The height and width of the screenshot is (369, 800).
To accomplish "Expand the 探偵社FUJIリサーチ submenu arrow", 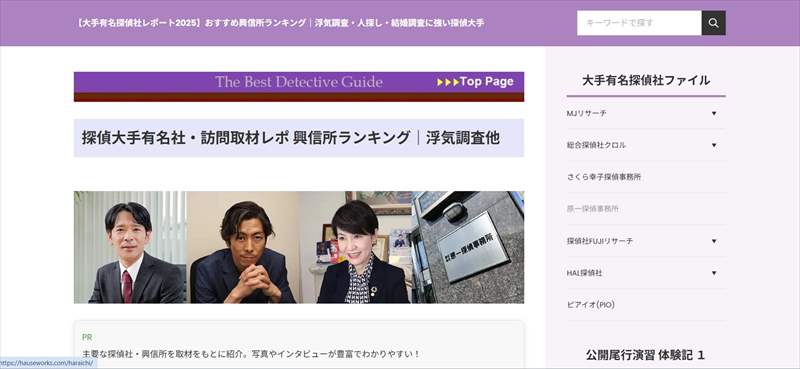I will pos(714,241).
